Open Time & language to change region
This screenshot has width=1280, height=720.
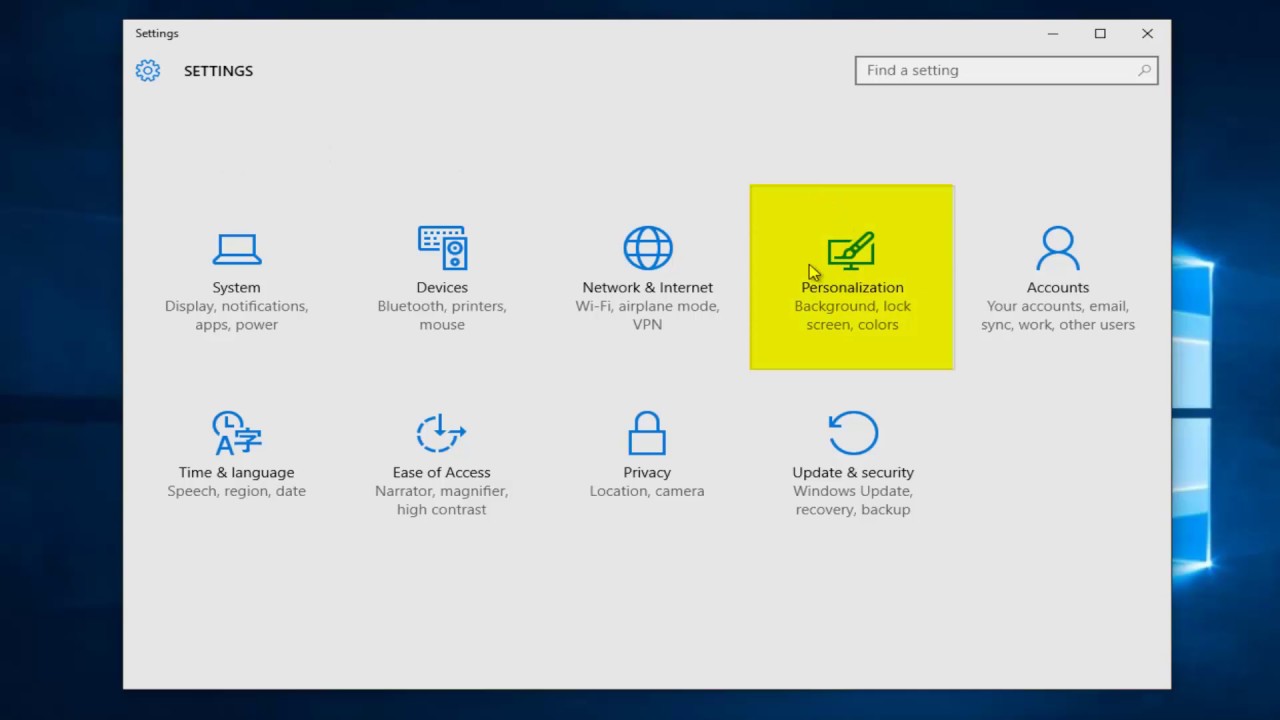236,472
